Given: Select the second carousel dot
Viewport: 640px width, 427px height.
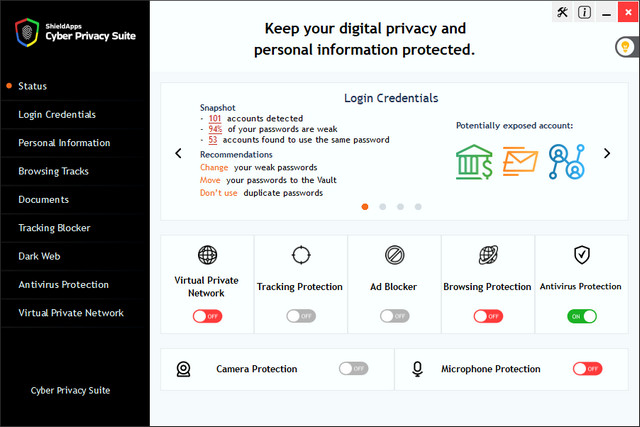Looking at the screenshot, I should point(382,207).
